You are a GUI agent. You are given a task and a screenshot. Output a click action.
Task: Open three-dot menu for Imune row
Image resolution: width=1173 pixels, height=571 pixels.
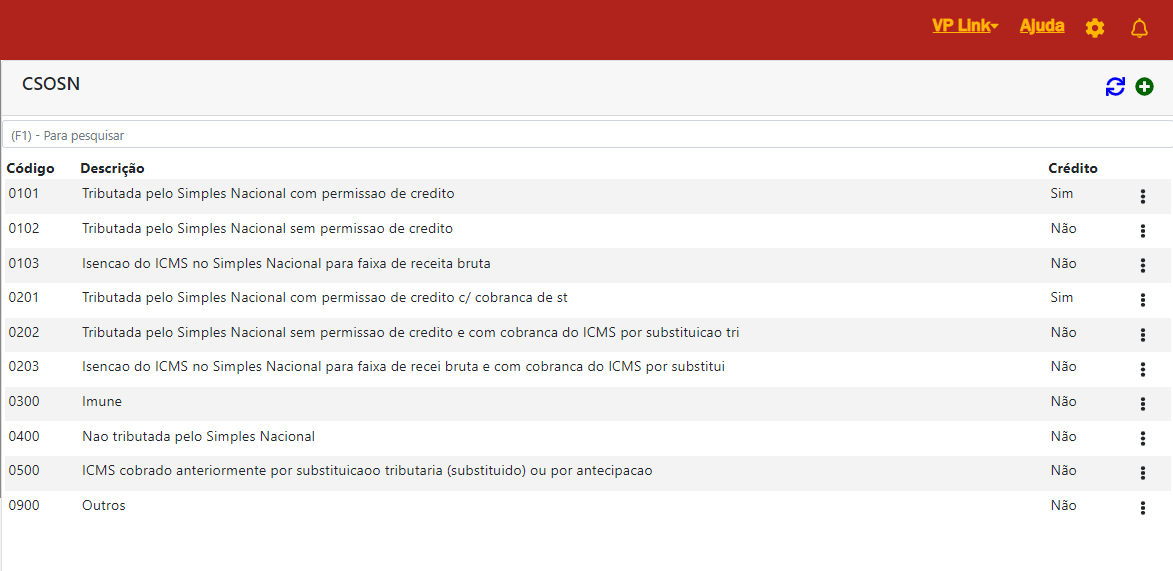[x=1142, y=404]
